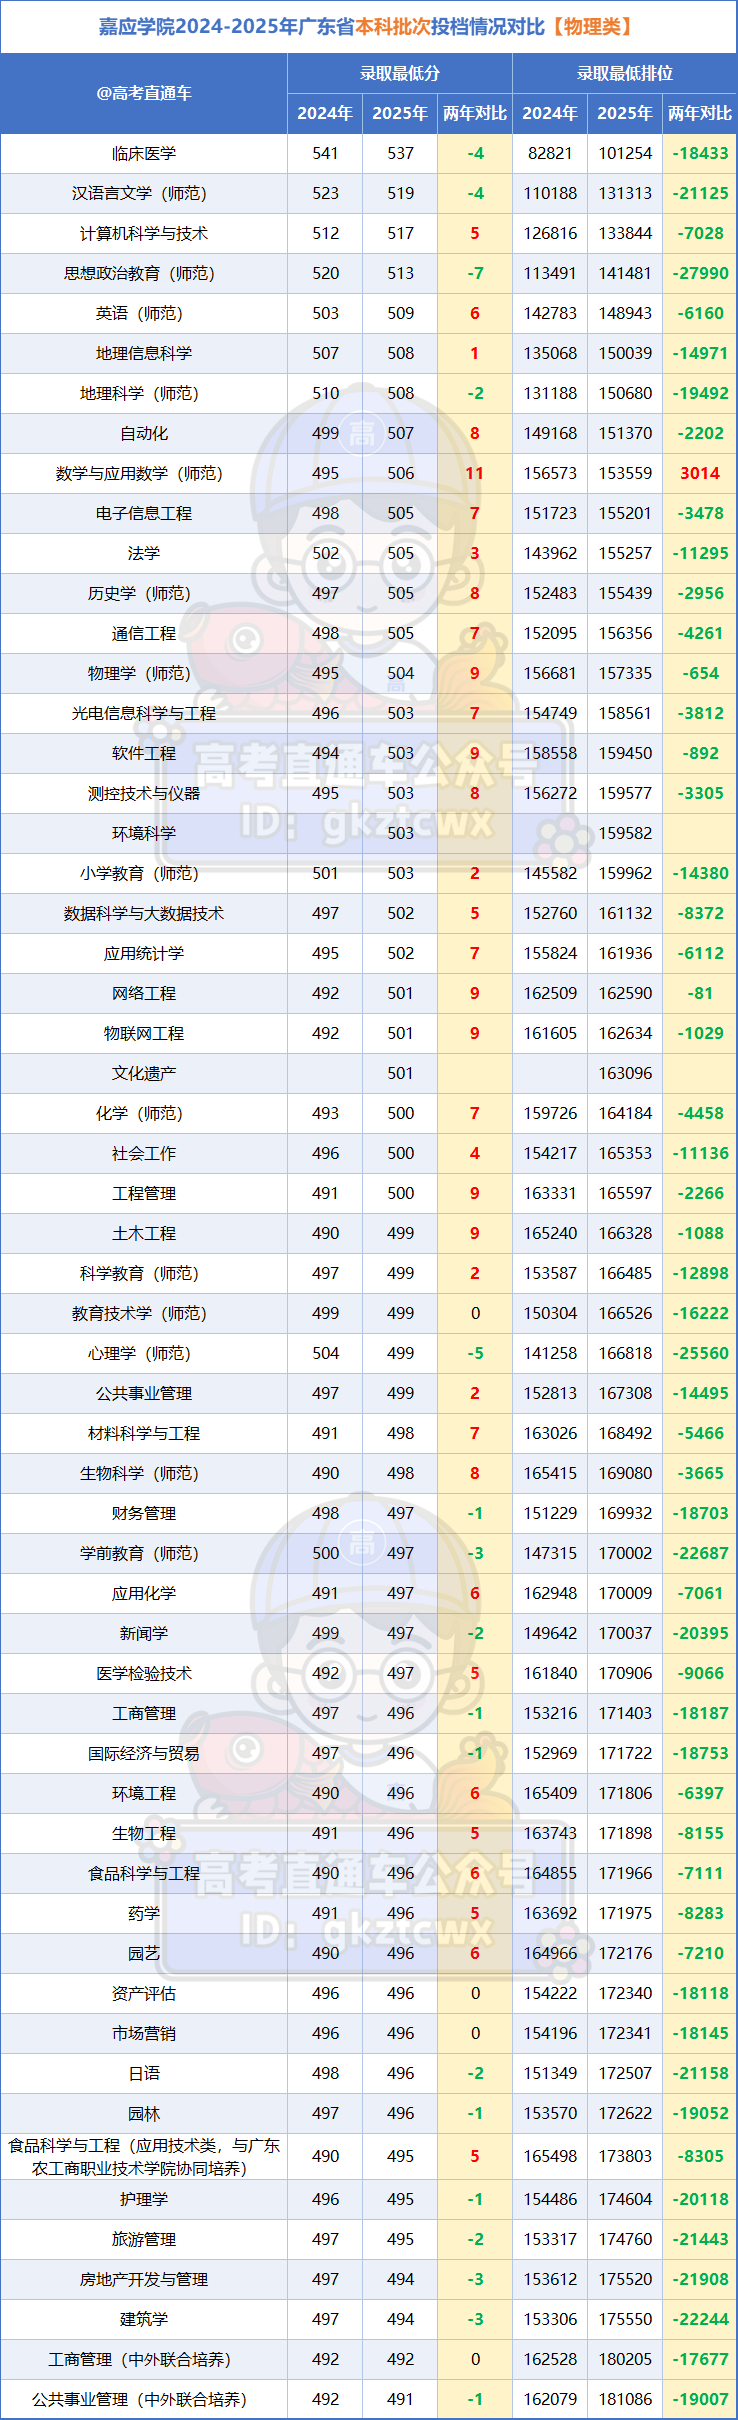This screenshot has height=2420, width=738.
Task: Click the 医学检验技术 major name
Action: pyautogui.click(x=144, y=1673)
